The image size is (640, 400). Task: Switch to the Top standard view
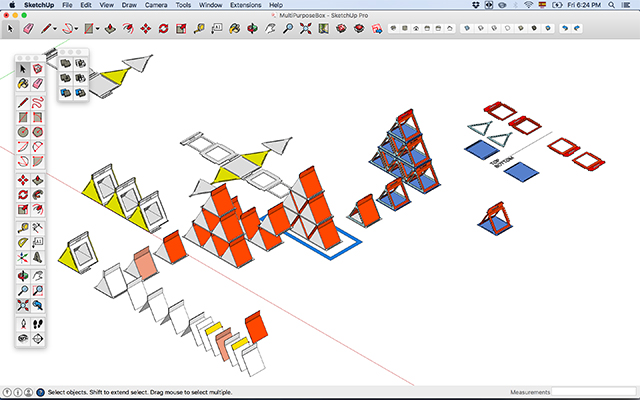coord(405,28)
